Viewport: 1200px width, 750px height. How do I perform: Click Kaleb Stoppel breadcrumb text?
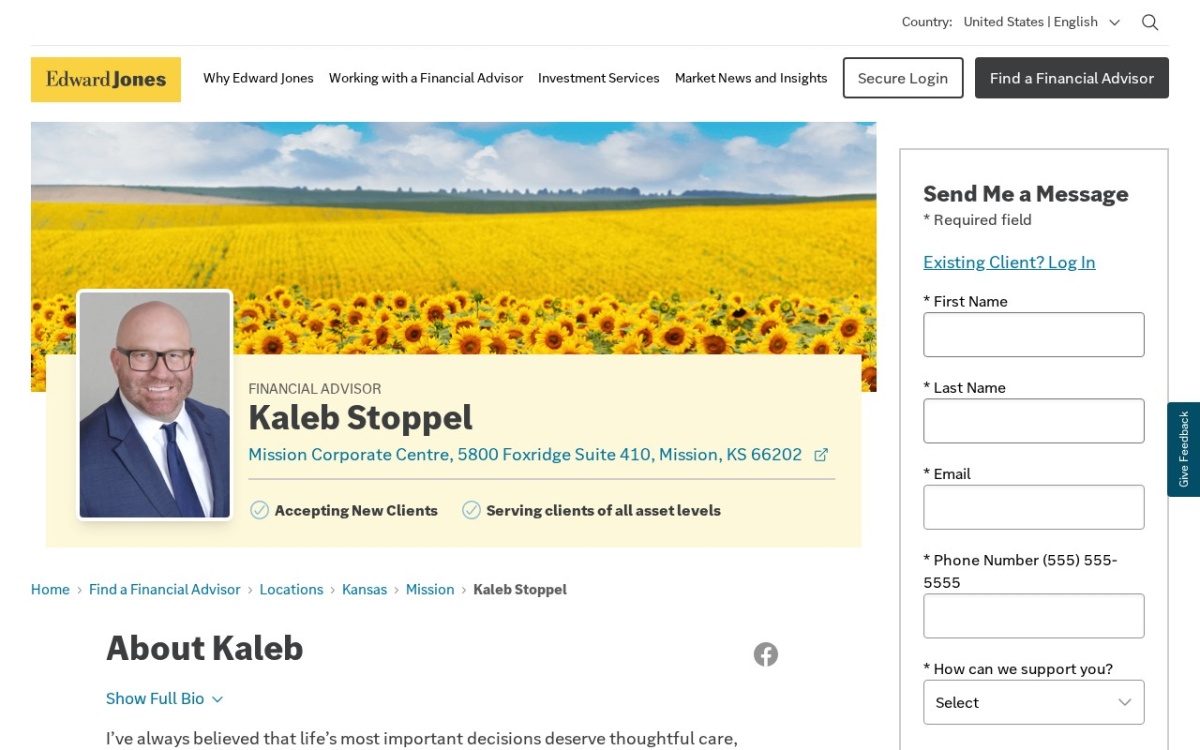pyautogui.click(x=520, y=589)
